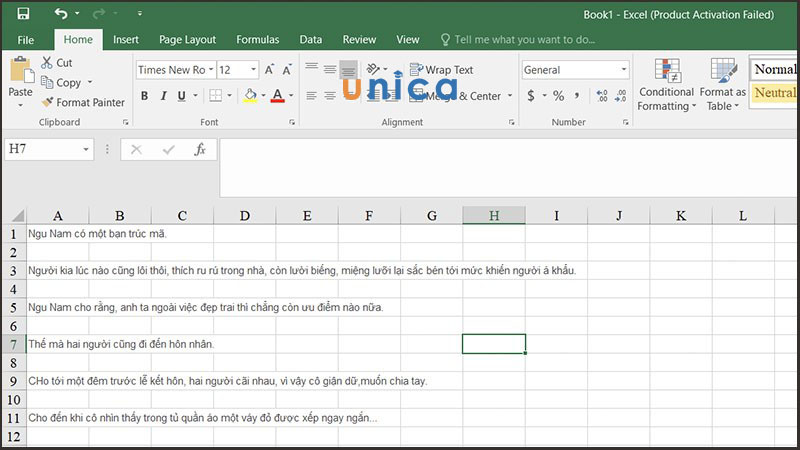
Task: Select the Neutral cell style
Action: click(x=774, y=93)
